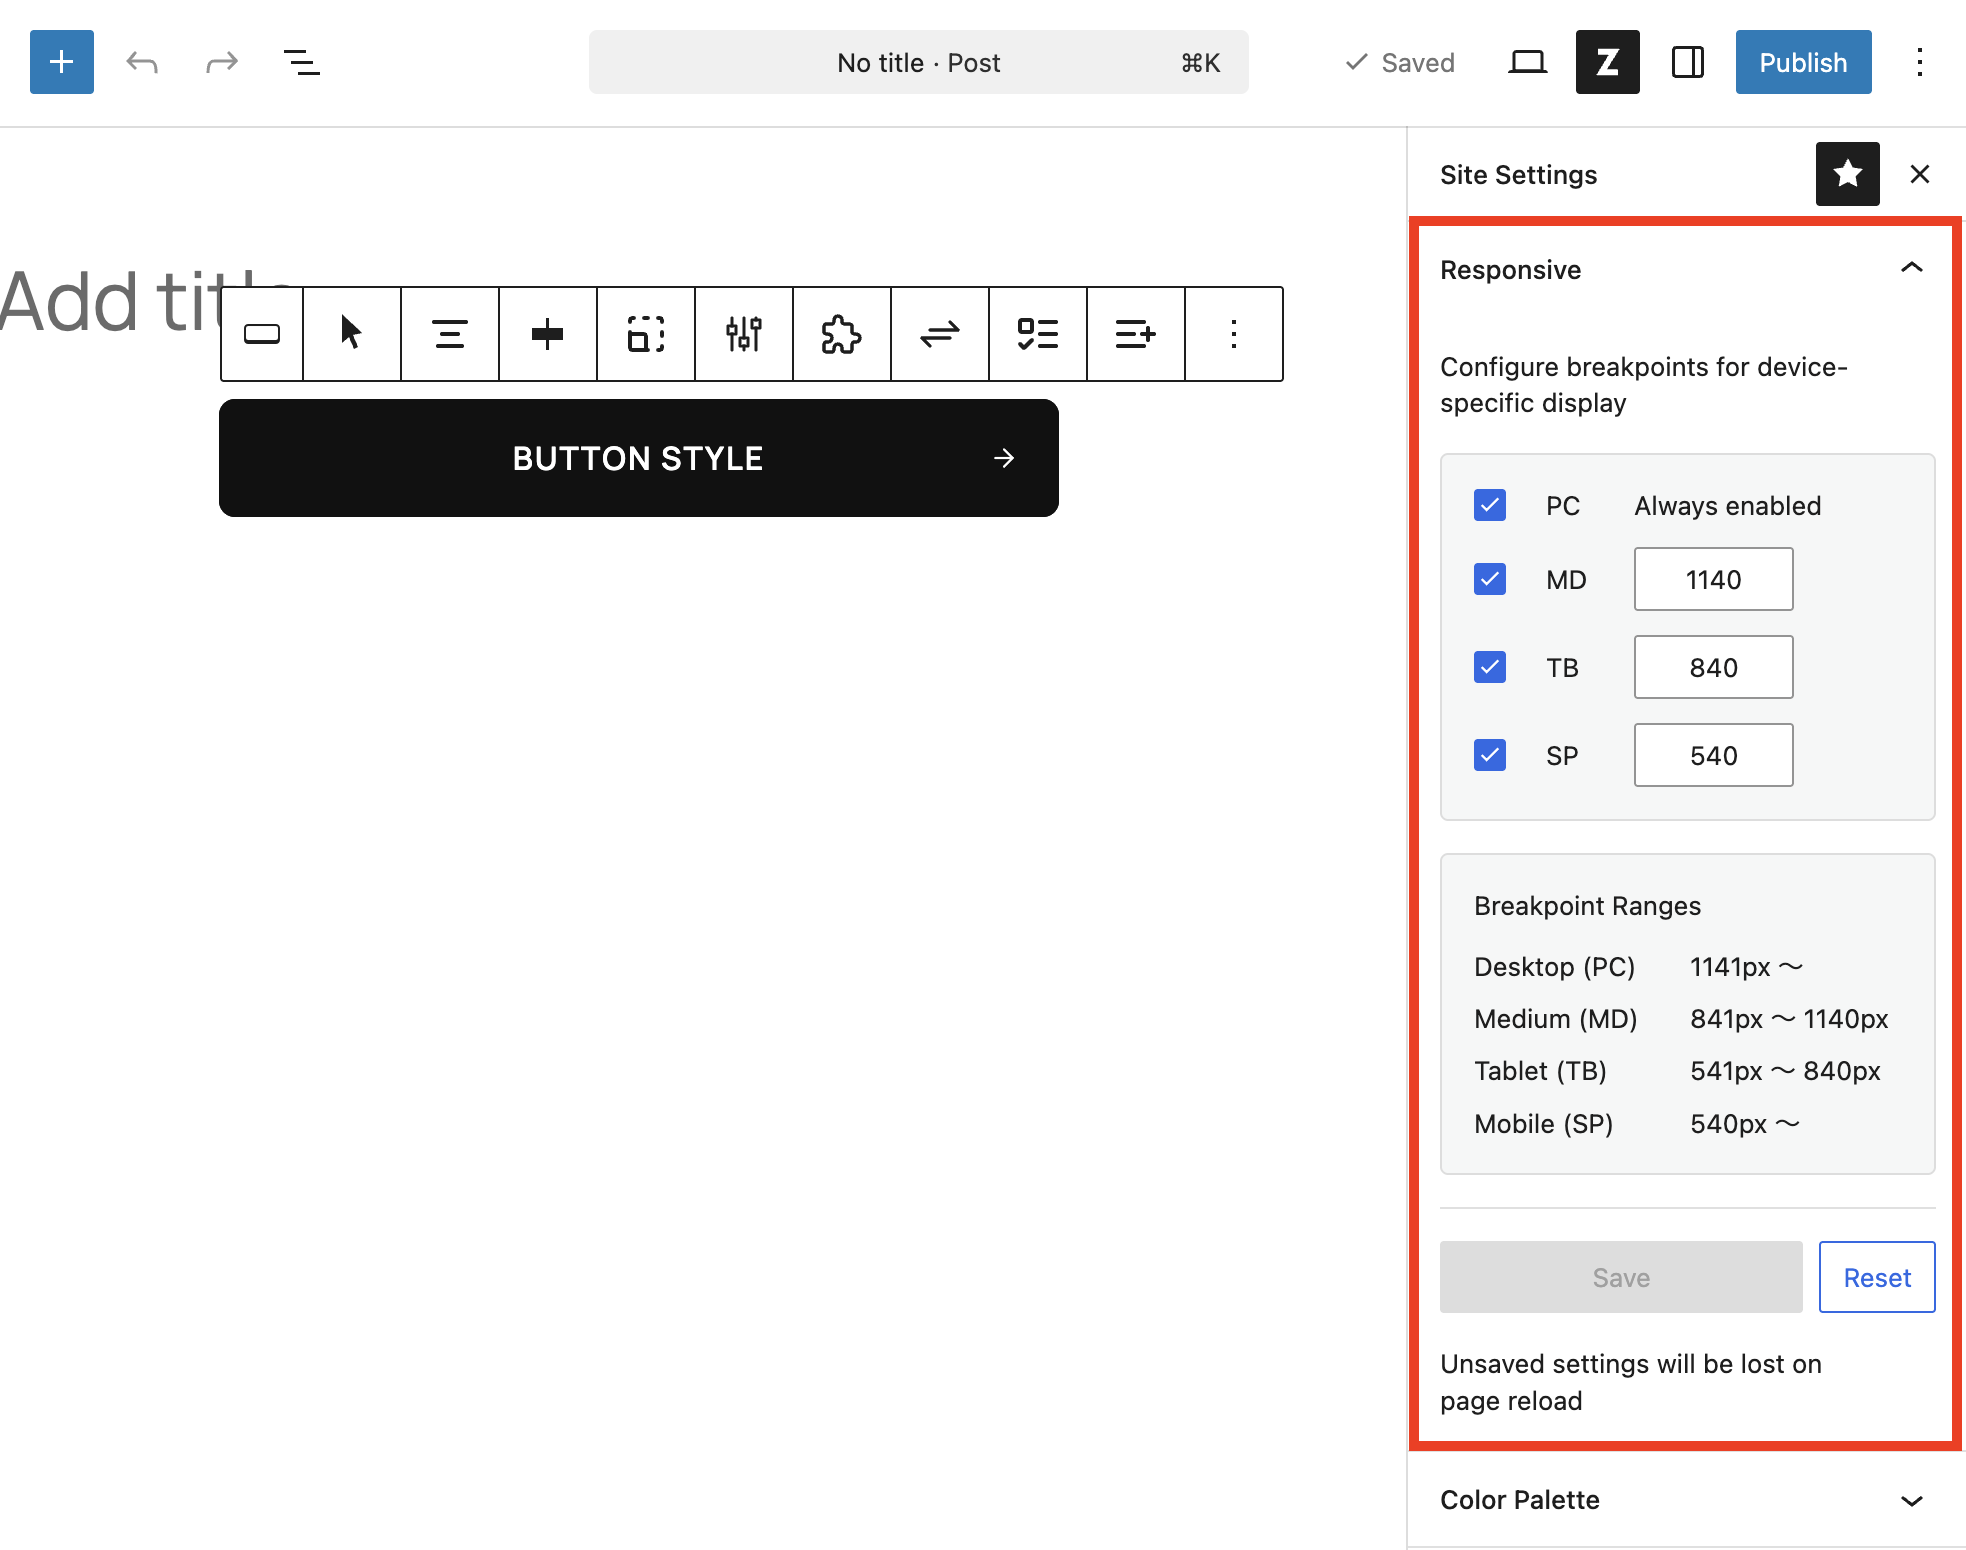Publish the post
Screen dimensions: 1966x1550
(1803, 62)
